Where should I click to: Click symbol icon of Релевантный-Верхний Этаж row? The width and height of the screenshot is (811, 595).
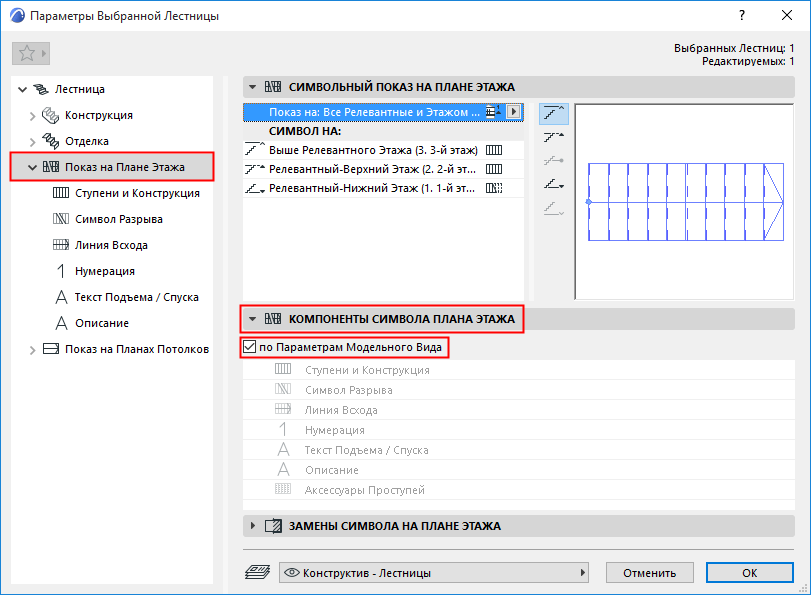pos(494,169)
